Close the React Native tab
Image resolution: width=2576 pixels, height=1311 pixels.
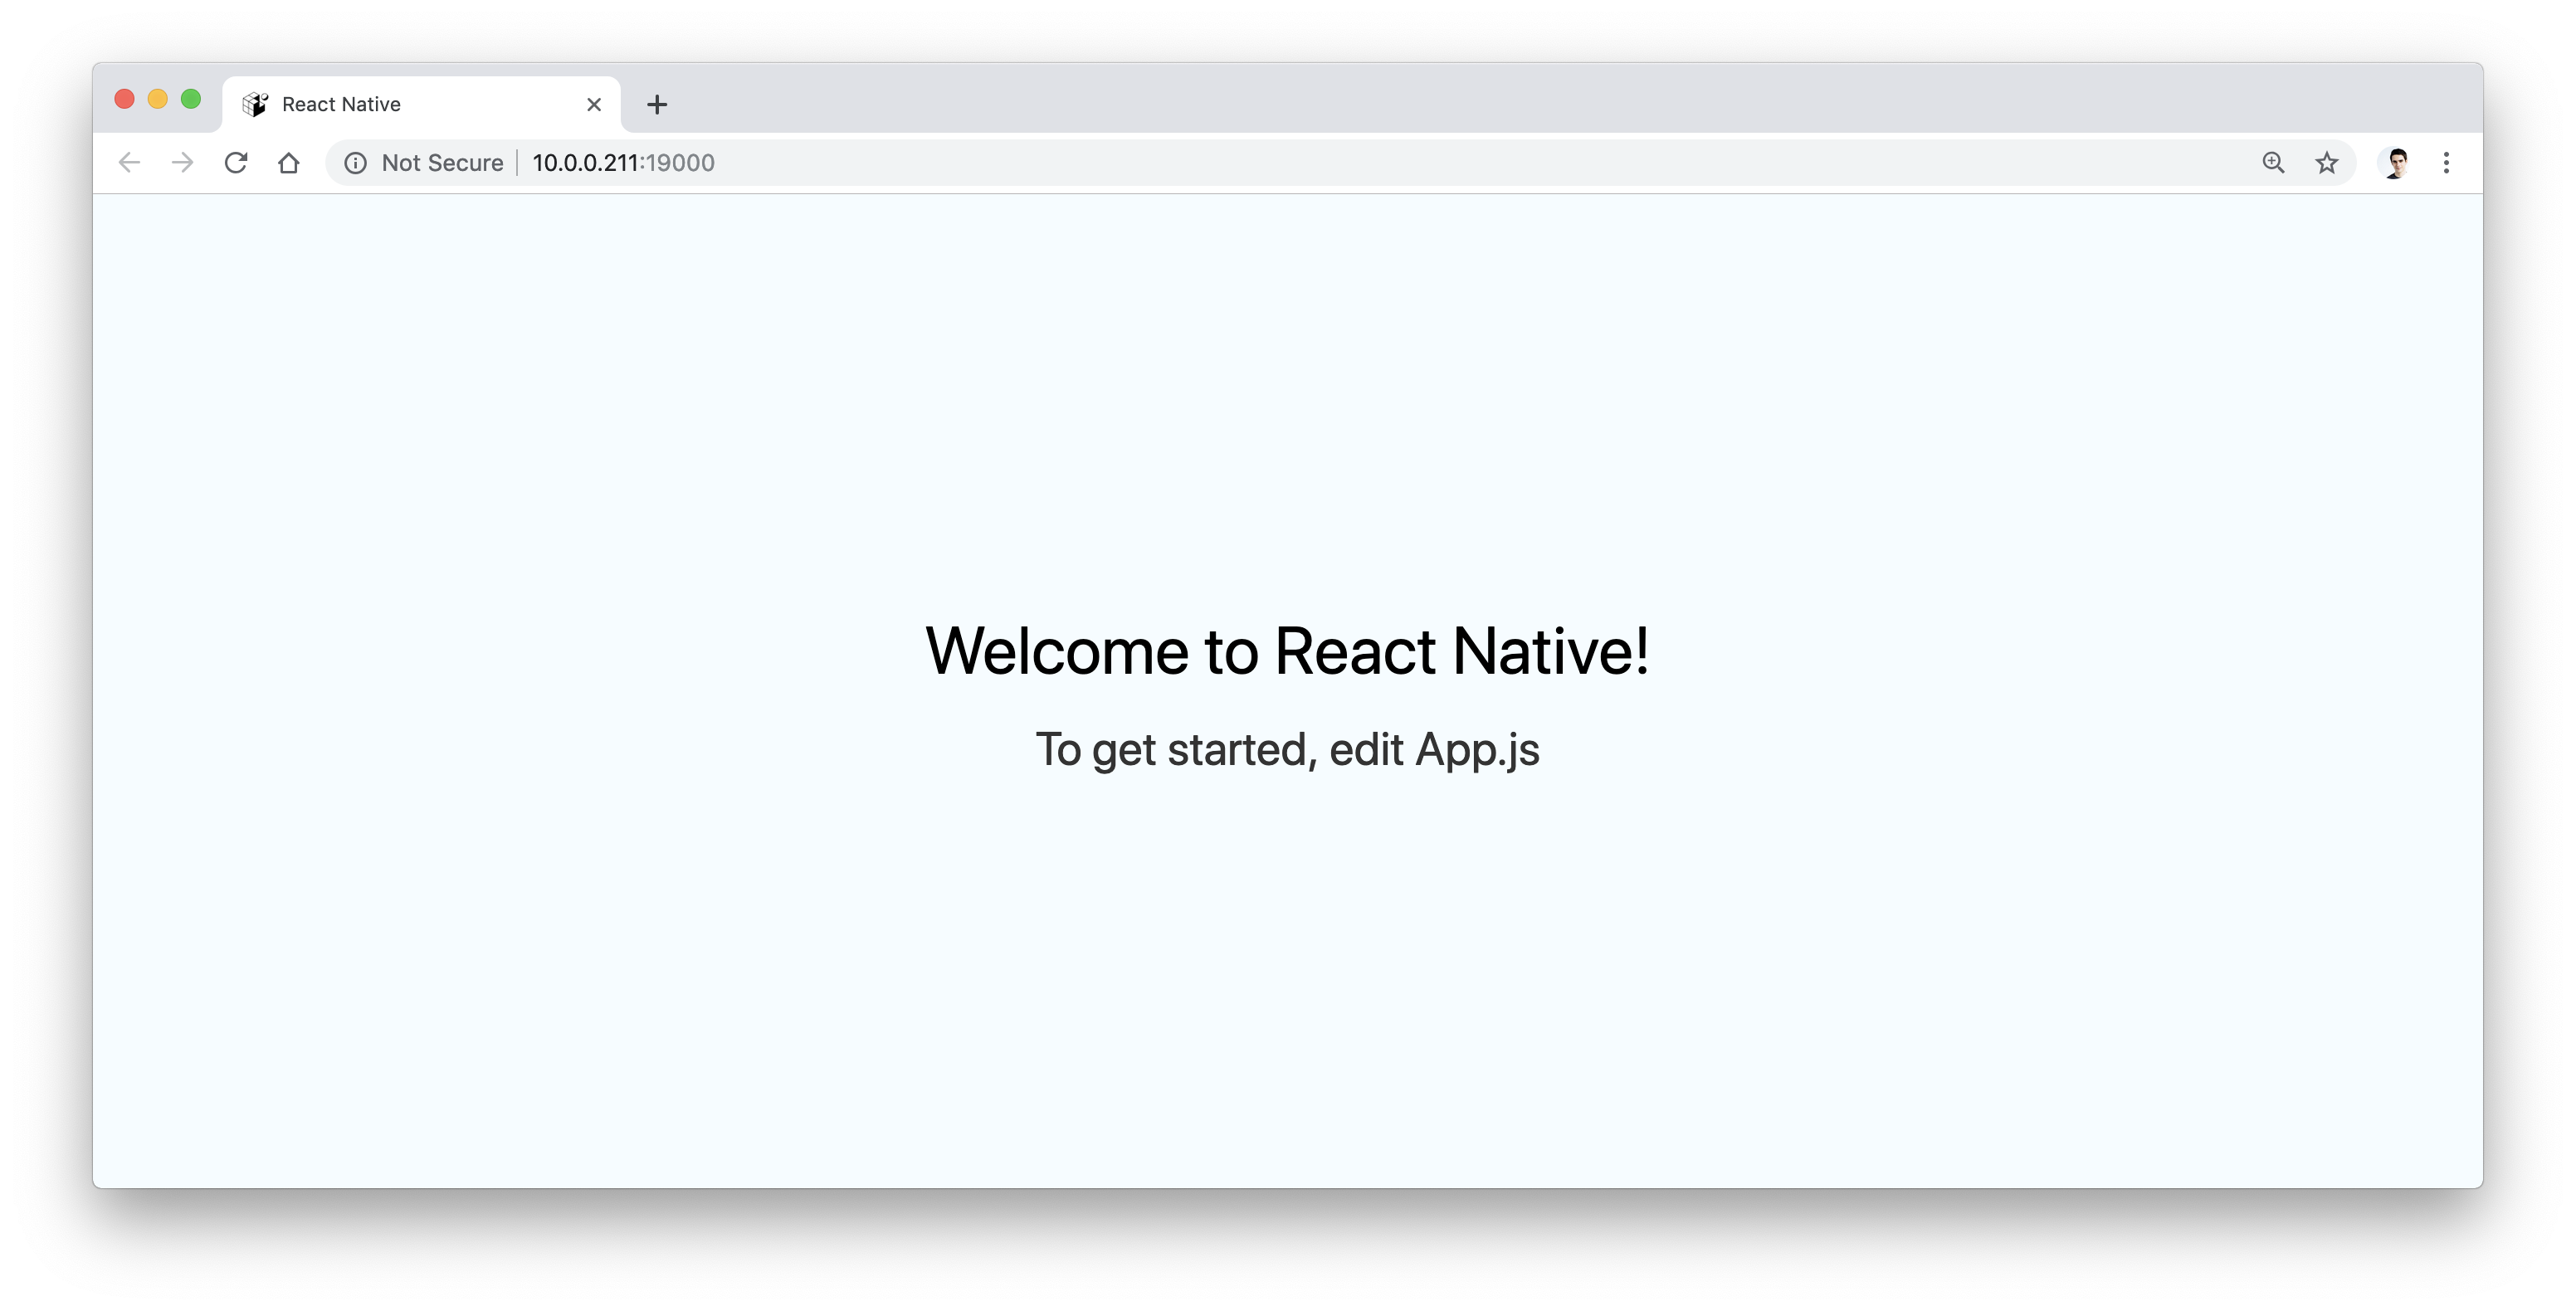tap(594, 104)
